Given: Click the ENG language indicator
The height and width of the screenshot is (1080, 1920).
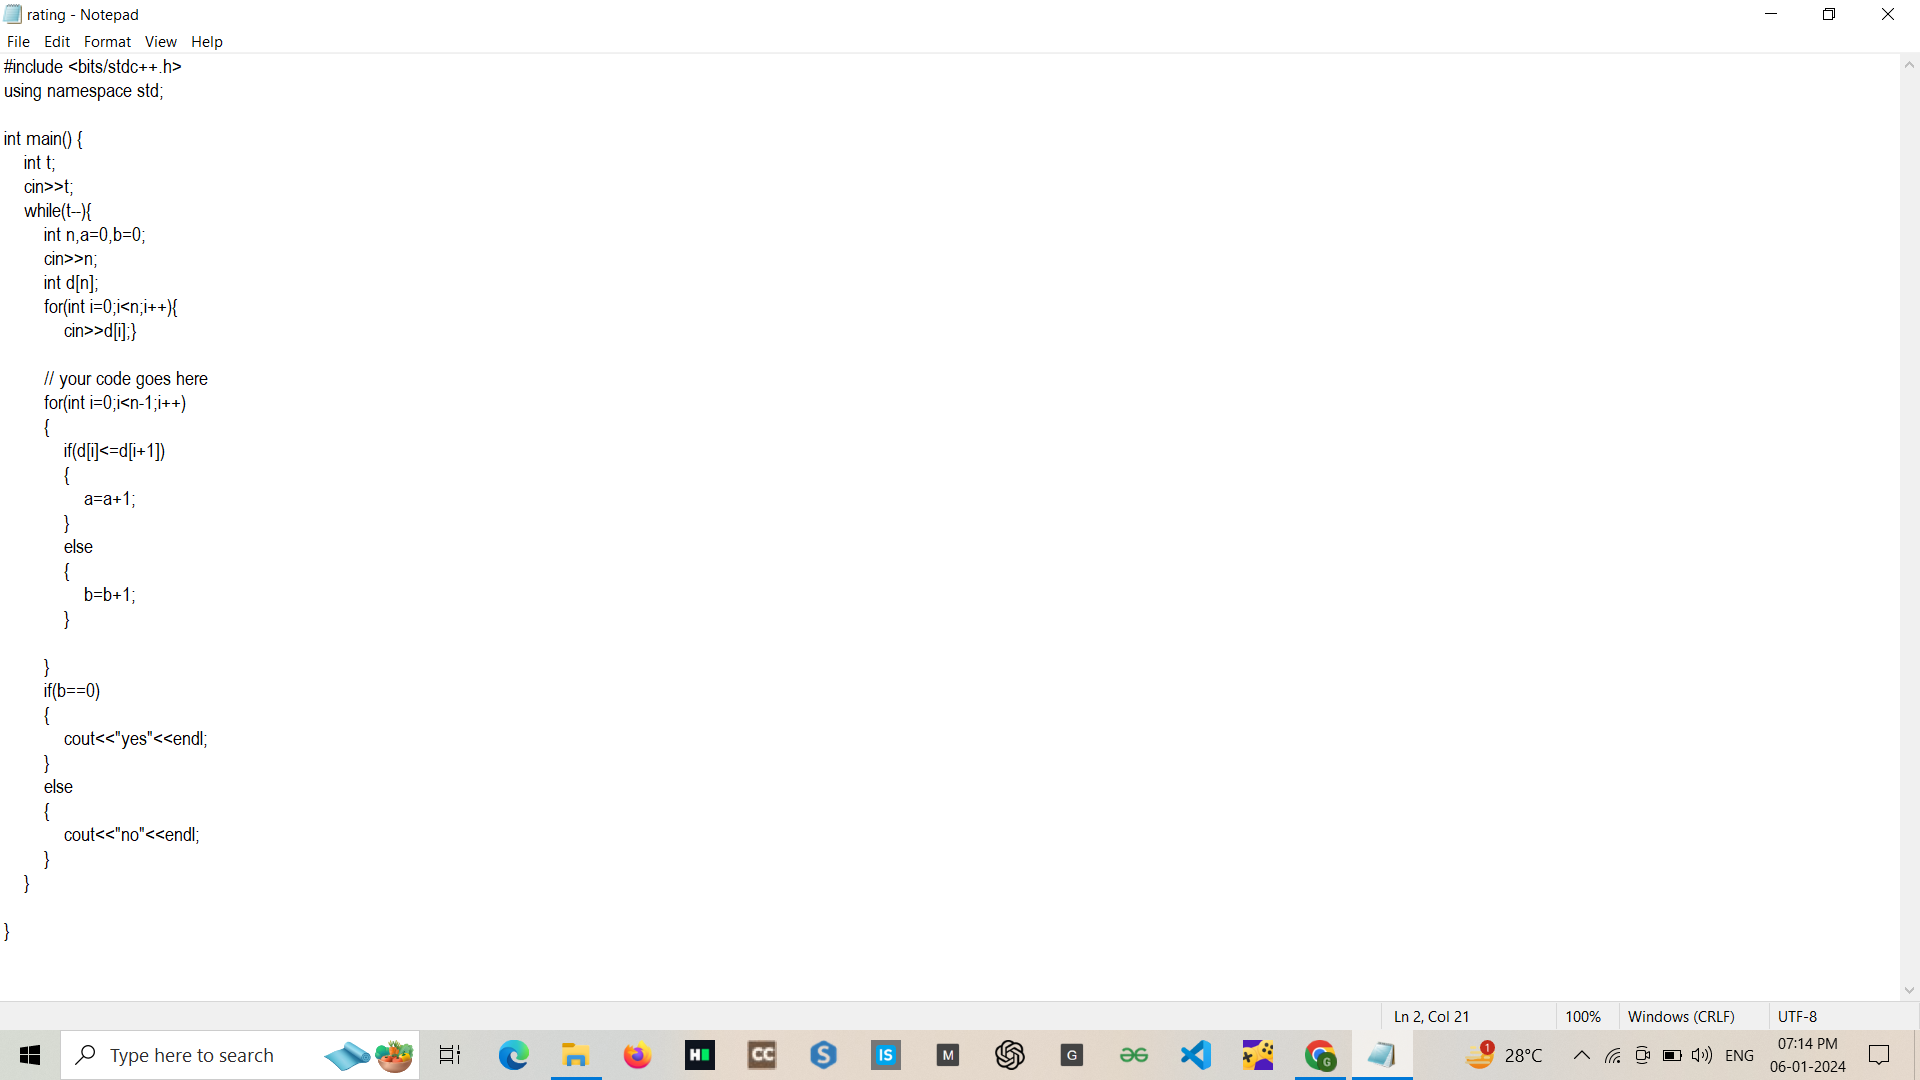Looking at the screenshot, I should click(x=1740, y=1055).
